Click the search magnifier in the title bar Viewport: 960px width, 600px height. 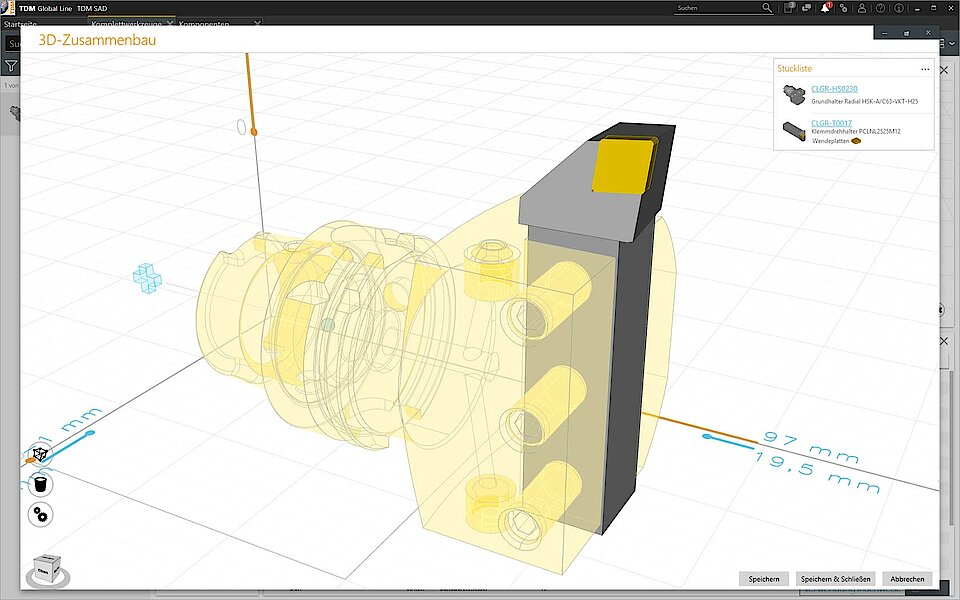[765, 7]
